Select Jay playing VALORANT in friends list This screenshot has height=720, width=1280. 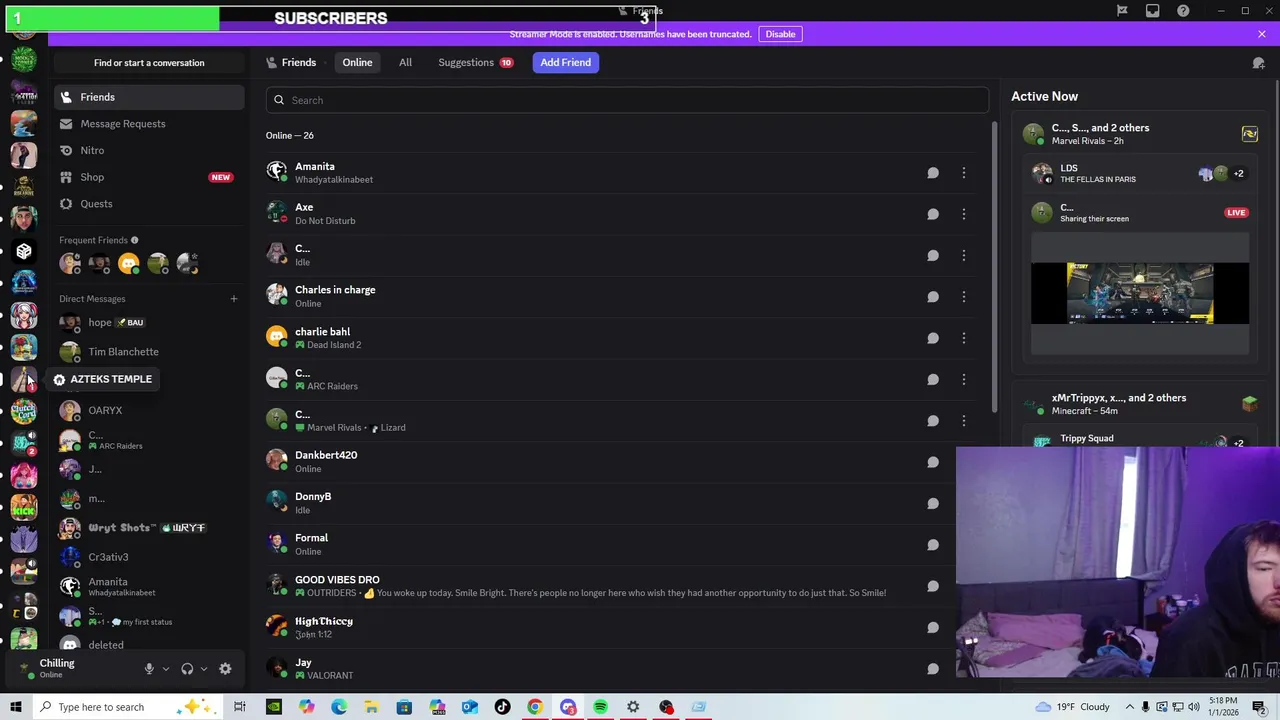620,669
